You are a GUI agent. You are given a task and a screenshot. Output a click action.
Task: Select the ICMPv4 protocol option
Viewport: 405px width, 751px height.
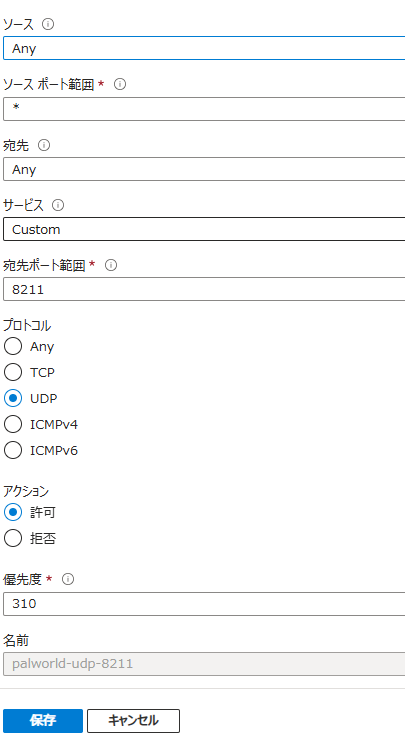pyautogui.click(x=13, y=424)
